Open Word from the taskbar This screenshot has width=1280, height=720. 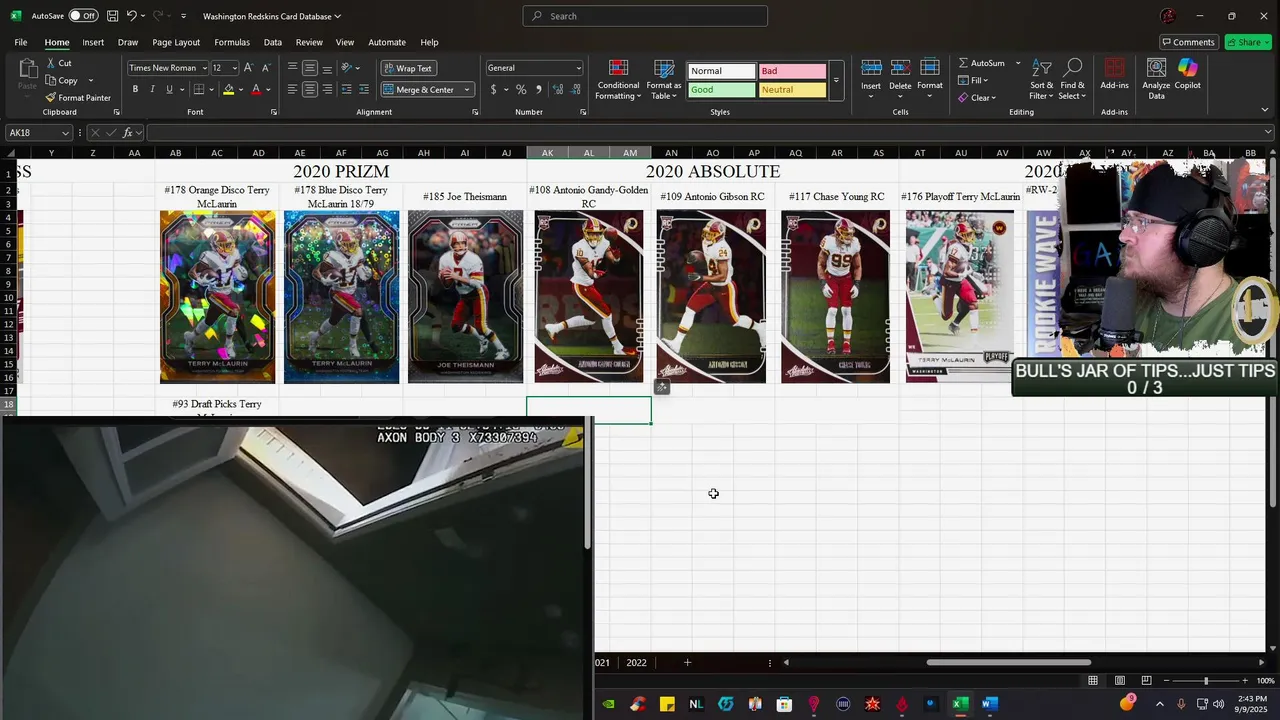(989, 704)
